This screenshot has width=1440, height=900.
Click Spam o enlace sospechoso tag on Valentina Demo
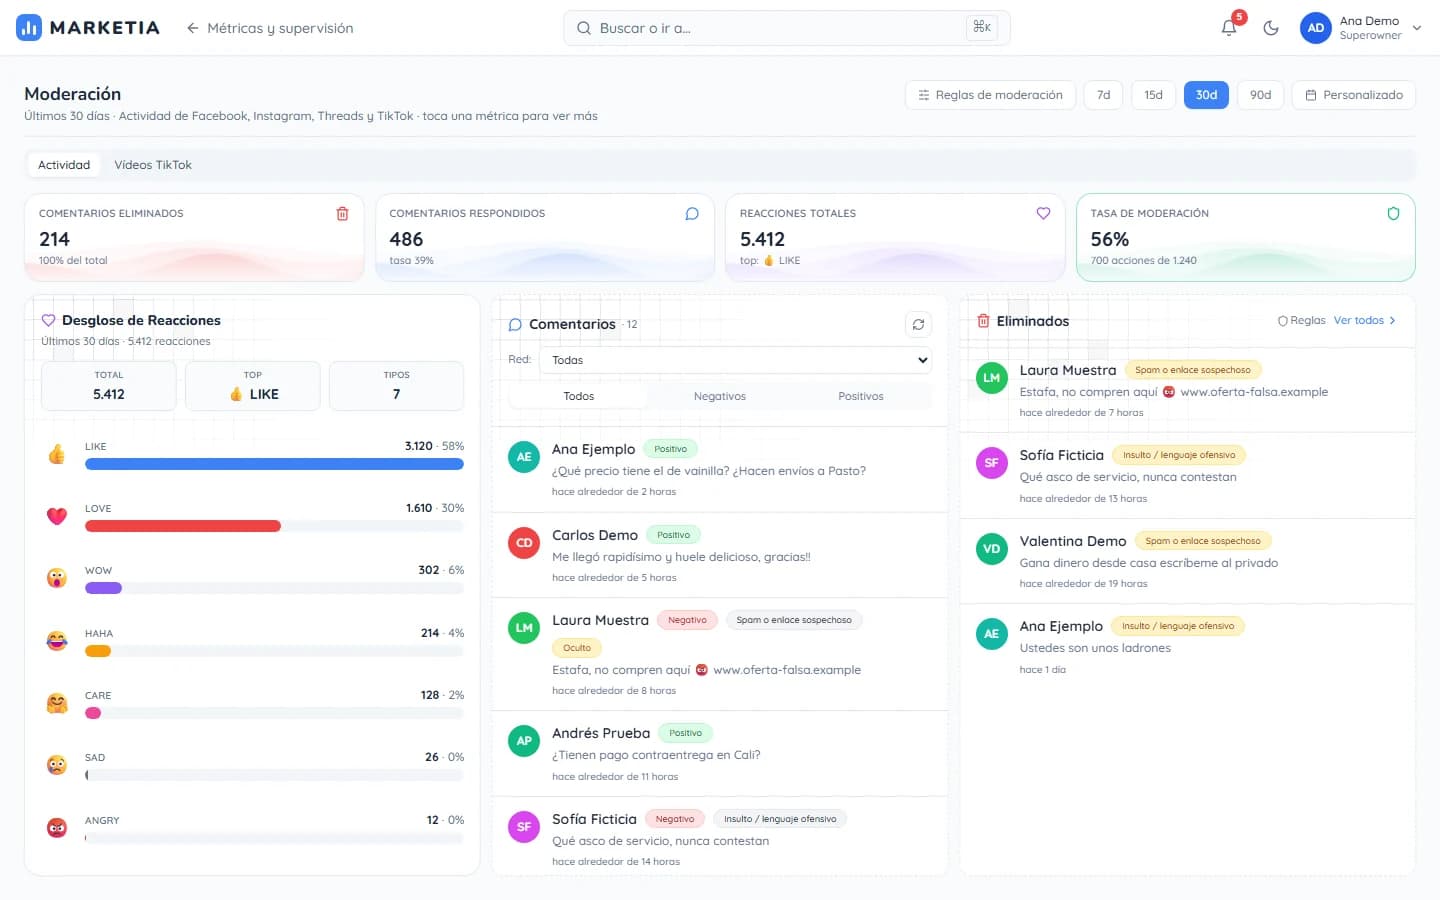(1203, 541)
